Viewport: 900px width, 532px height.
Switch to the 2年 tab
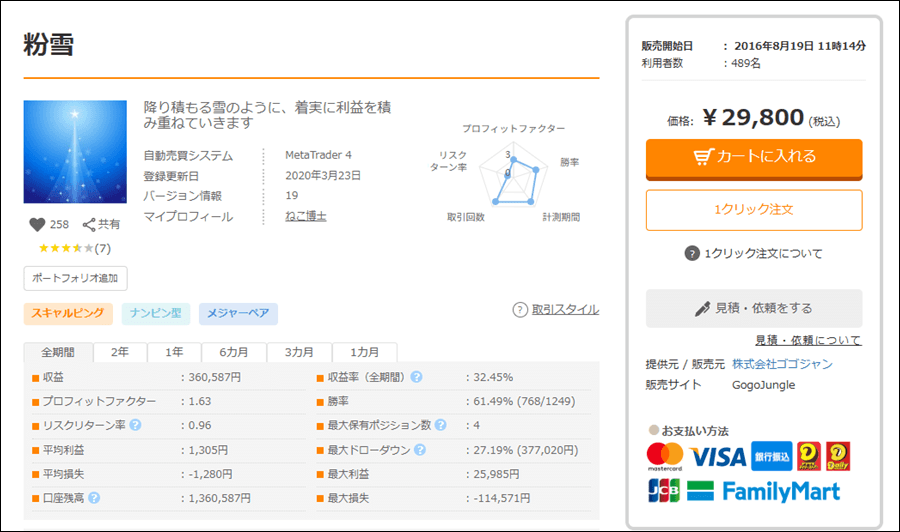point(120,353)
